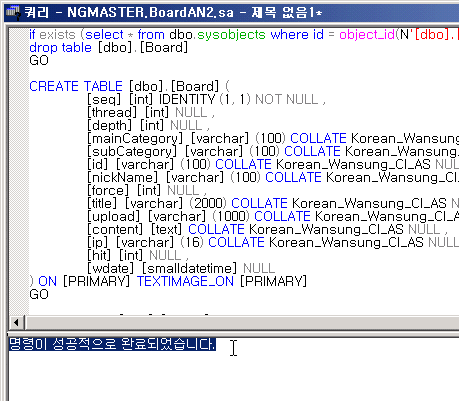Click the '[wdate] [smalldatetime]' line
This screenshot has height=401, width=459.
(x=181, y=268)
